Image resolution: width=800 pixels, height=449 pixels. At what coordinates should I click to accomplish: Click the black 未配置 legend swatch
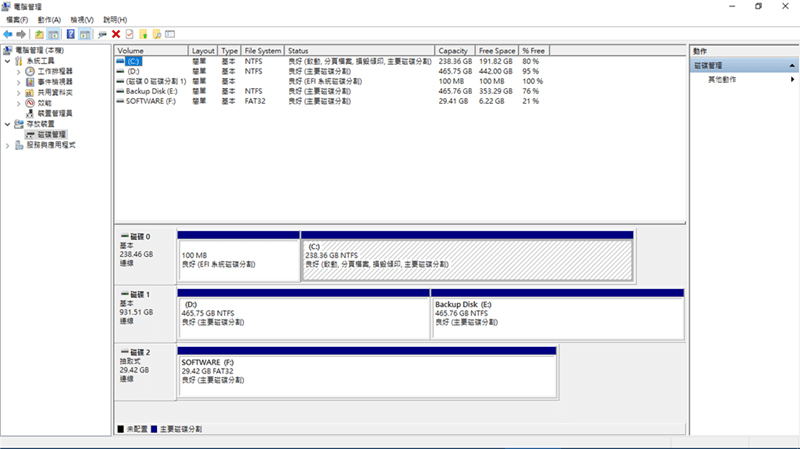coord(120,429)
